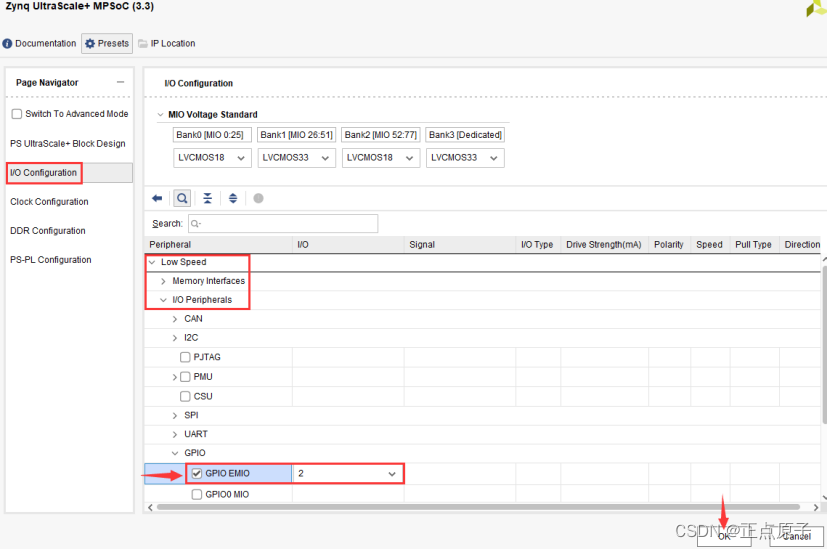Screen dimensions: 827x549
Task: Click the Bank0 [MIO 0:25] label
Action: (x=212, y=135)
